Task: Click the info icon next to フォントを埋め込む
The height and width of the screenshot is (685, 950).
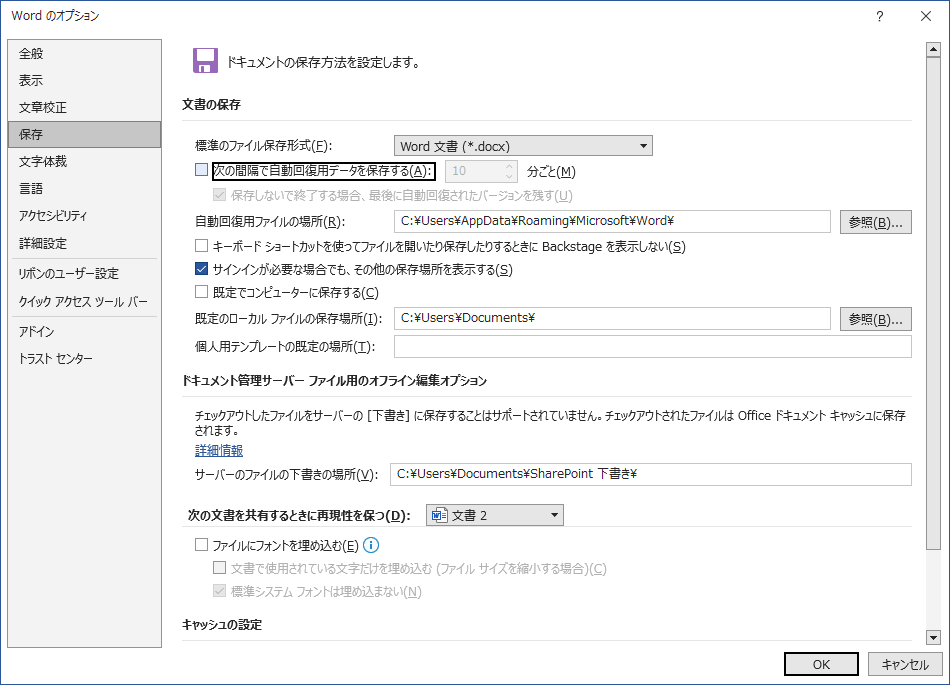Action: pos(371,545)
